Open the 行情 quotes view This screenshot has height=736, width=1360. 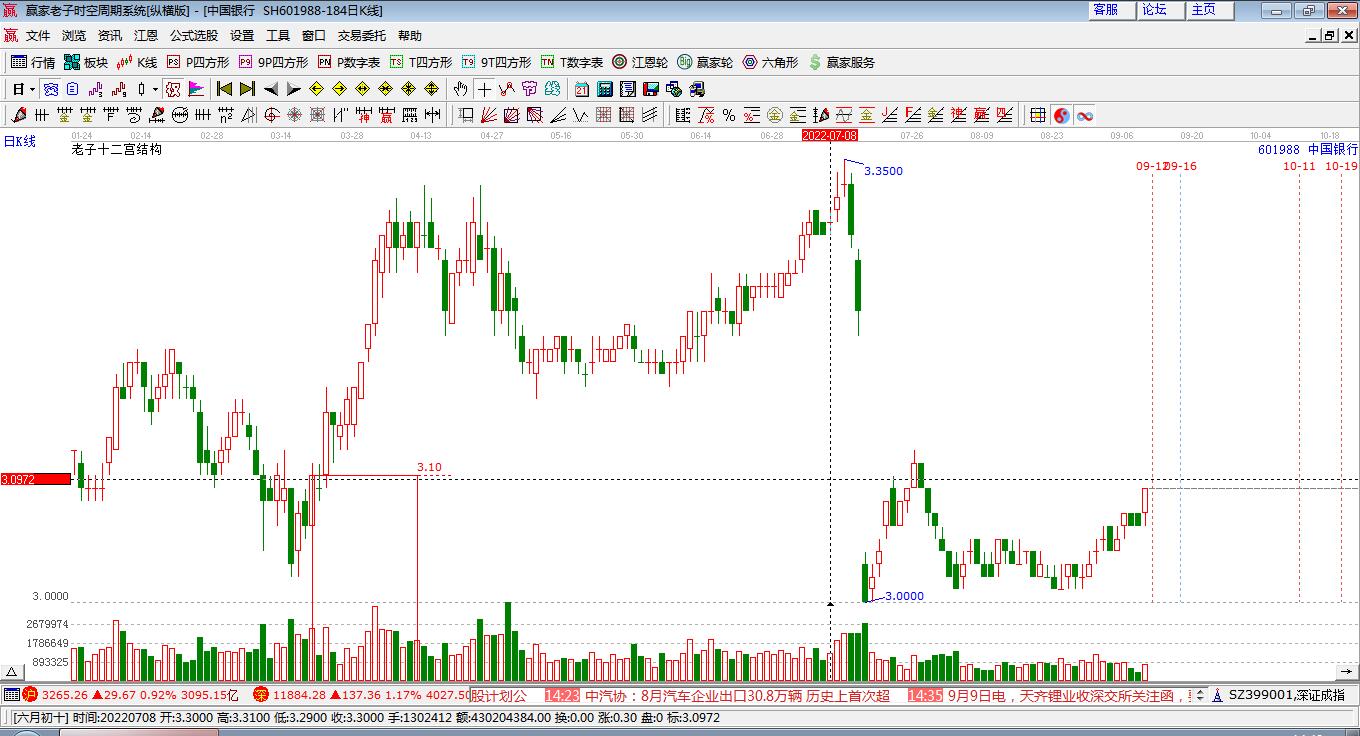[x=33, y=62]
